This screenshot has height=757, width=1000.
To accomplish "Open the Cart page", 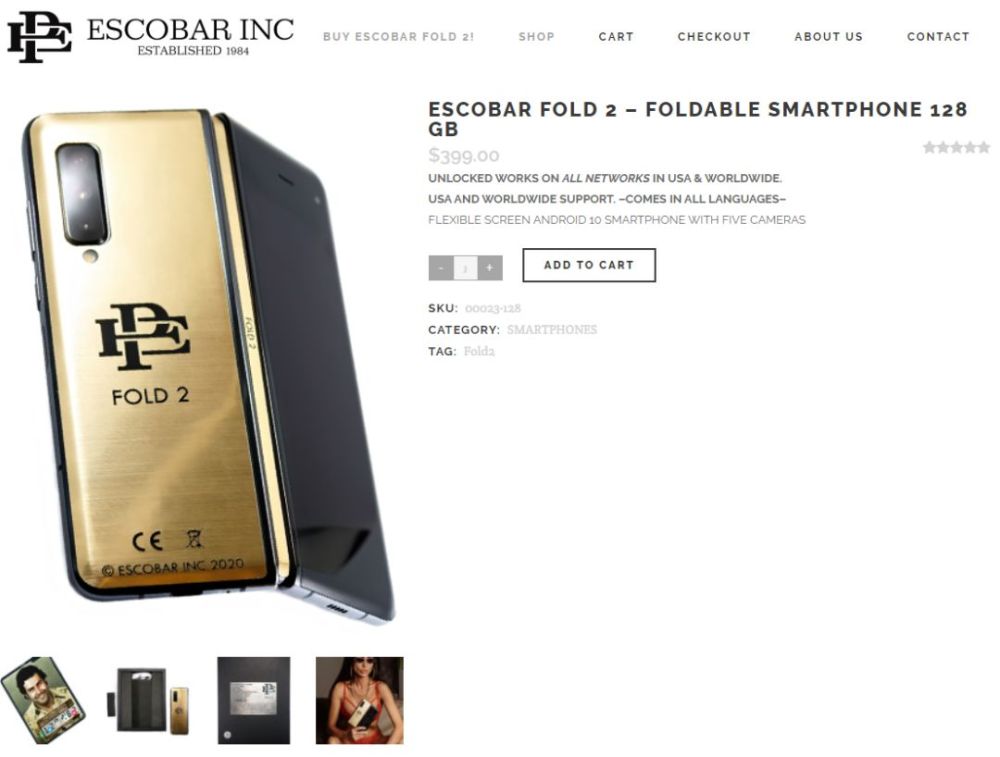I will tap(616, 37).
